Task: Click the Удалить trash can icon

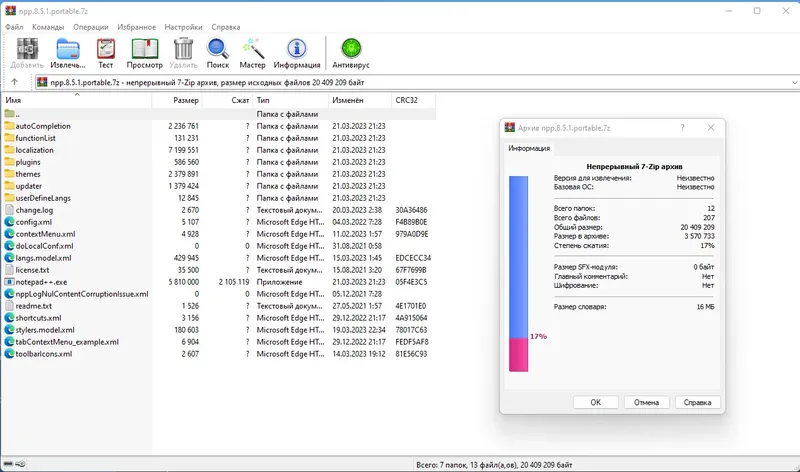Action: click(183, 49)
